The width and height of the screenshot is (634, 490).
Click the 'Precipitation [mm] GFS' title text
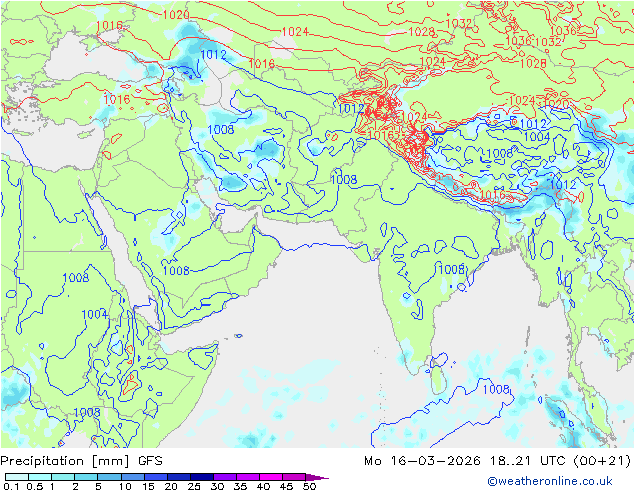tap(82, 461)
